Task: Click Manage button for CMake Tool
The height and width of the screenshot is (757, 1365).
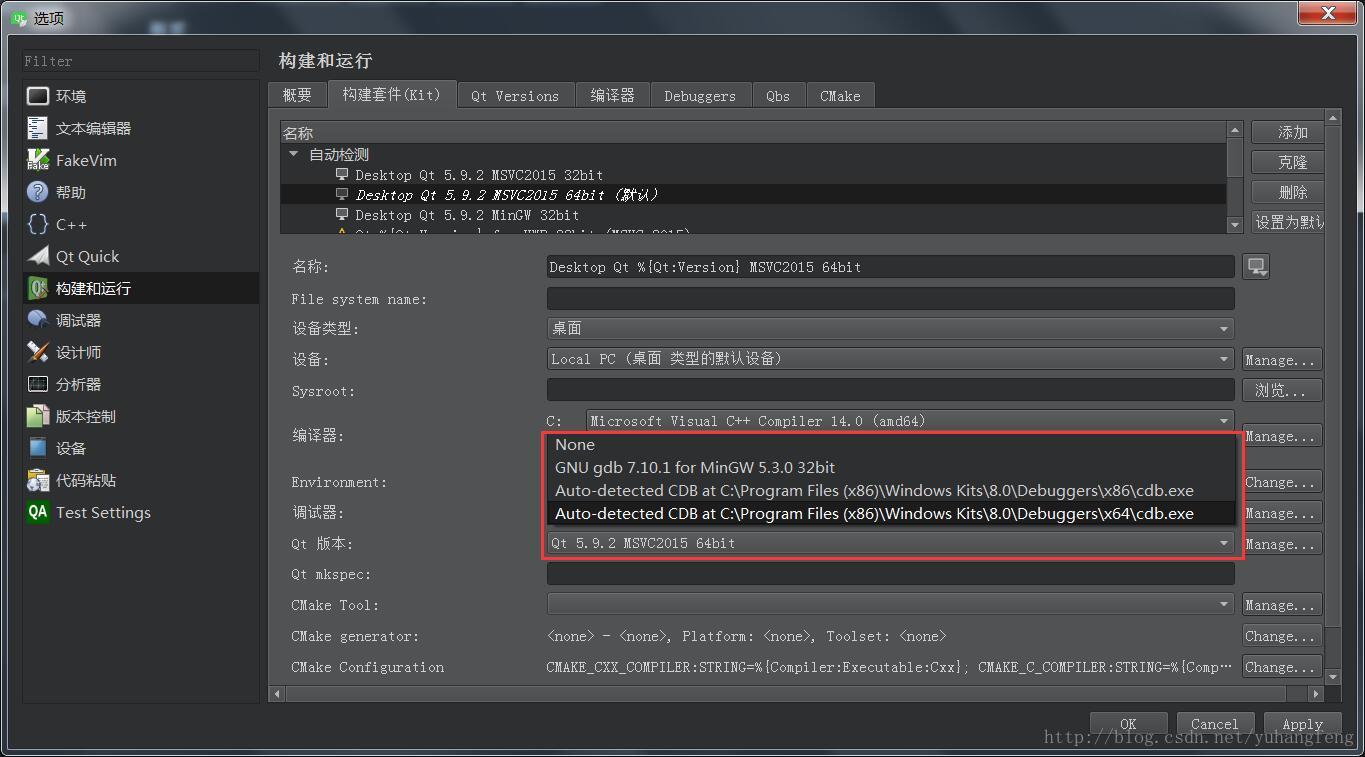Action: pyautogui.click(x=1282, y=605)
